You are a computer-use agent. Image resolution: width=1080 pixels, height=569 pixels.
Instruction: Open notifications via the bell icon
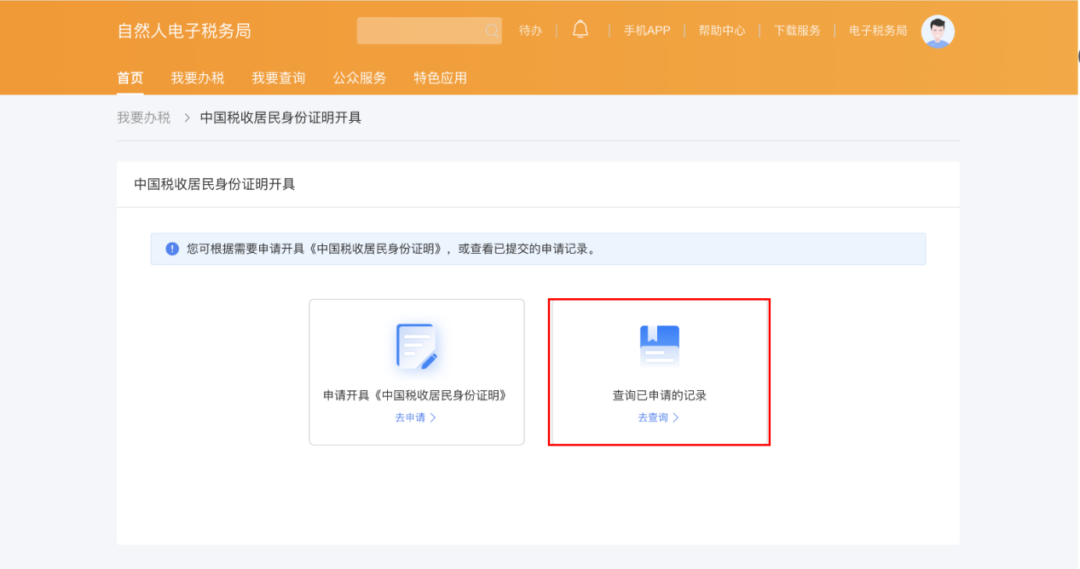click(x=580, y=30)
